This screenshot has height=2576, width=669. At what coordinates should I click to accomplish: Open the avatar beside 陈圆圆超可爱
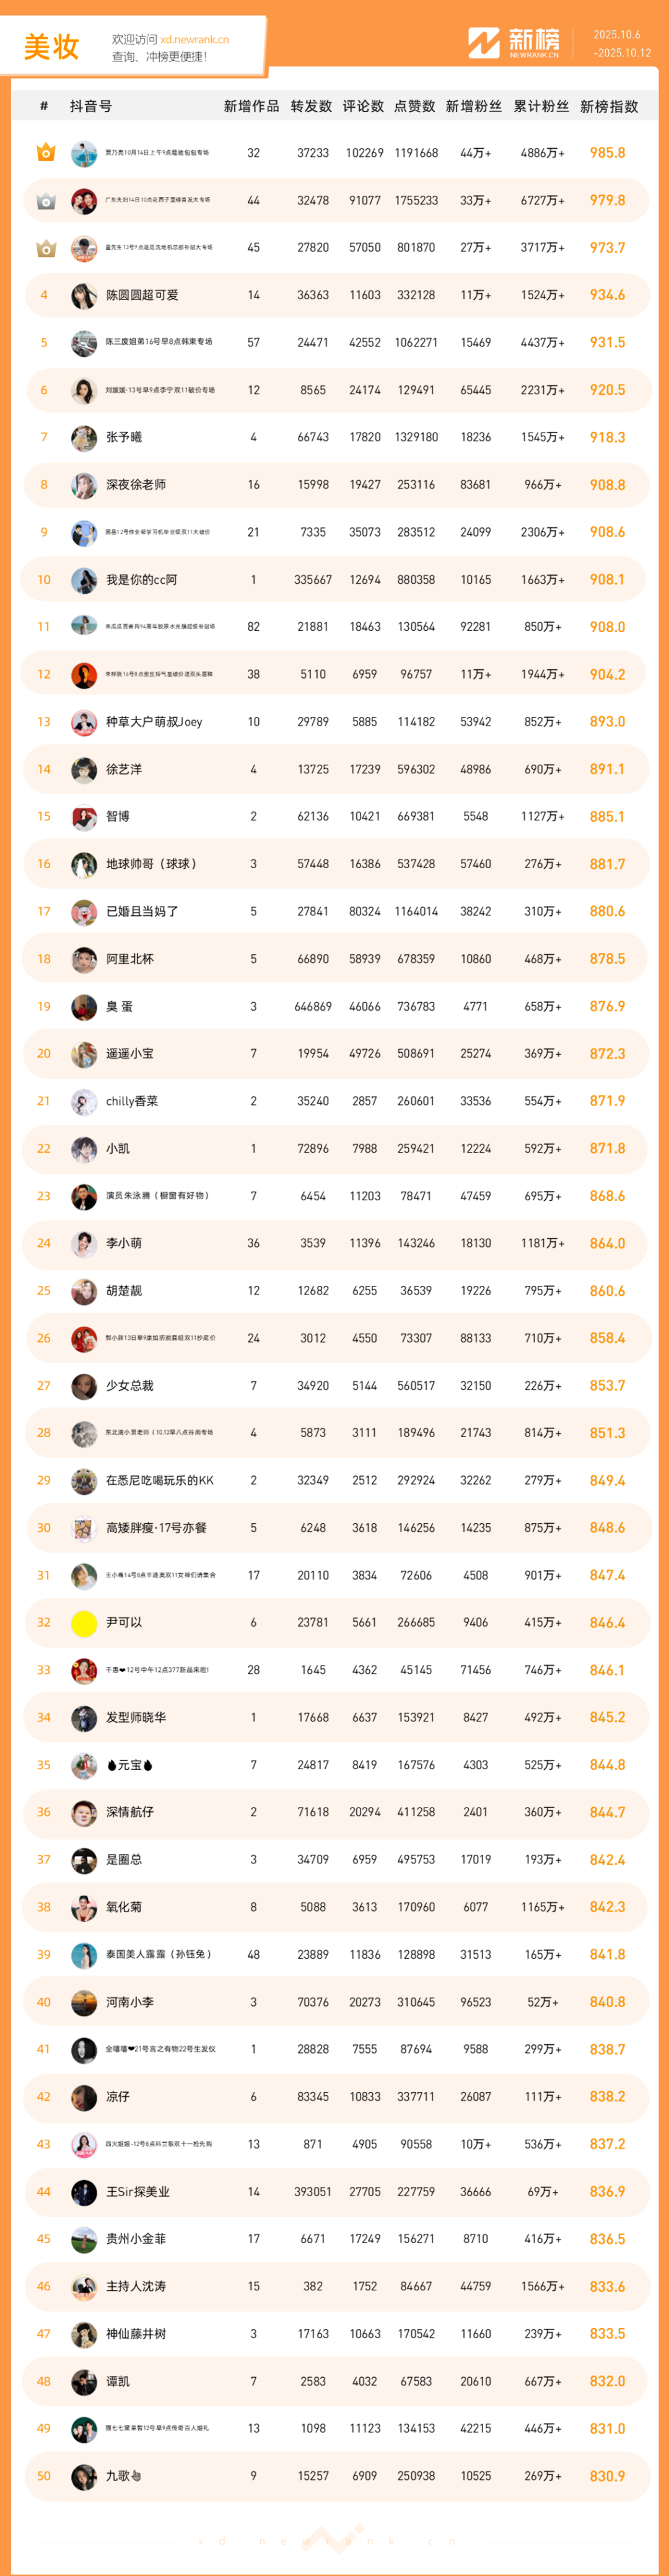[84, 295]
